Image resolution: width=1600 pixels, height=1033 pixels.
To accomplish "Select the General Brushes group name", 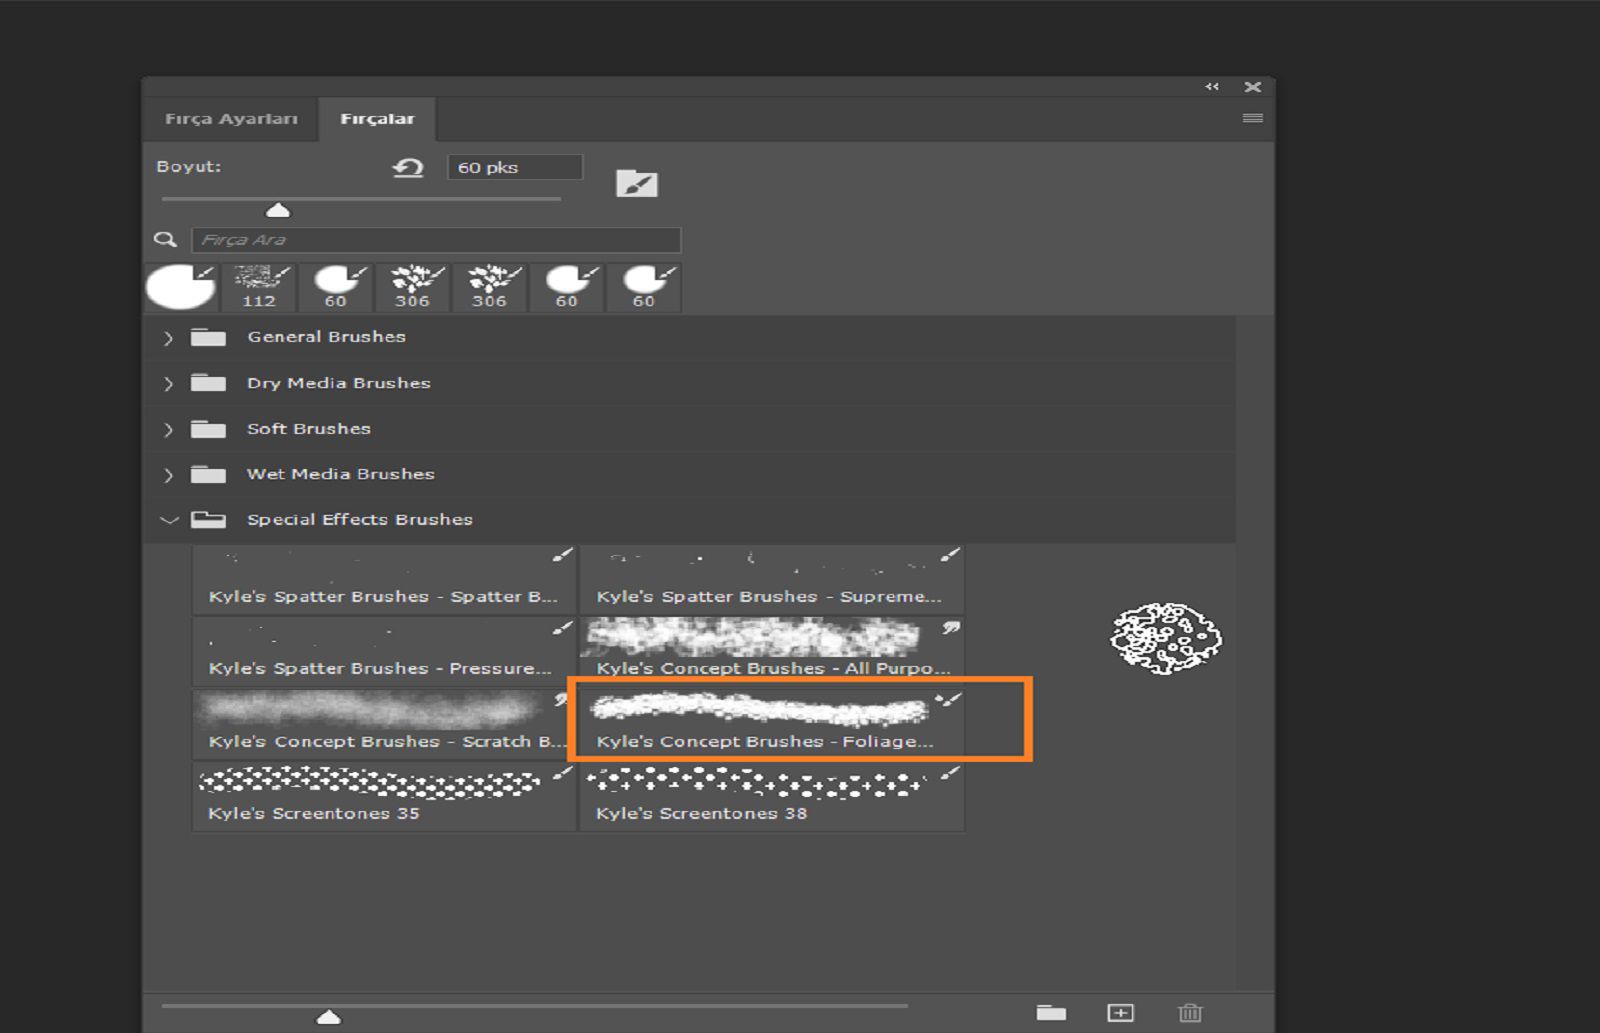I will click(x=327, y=337).
